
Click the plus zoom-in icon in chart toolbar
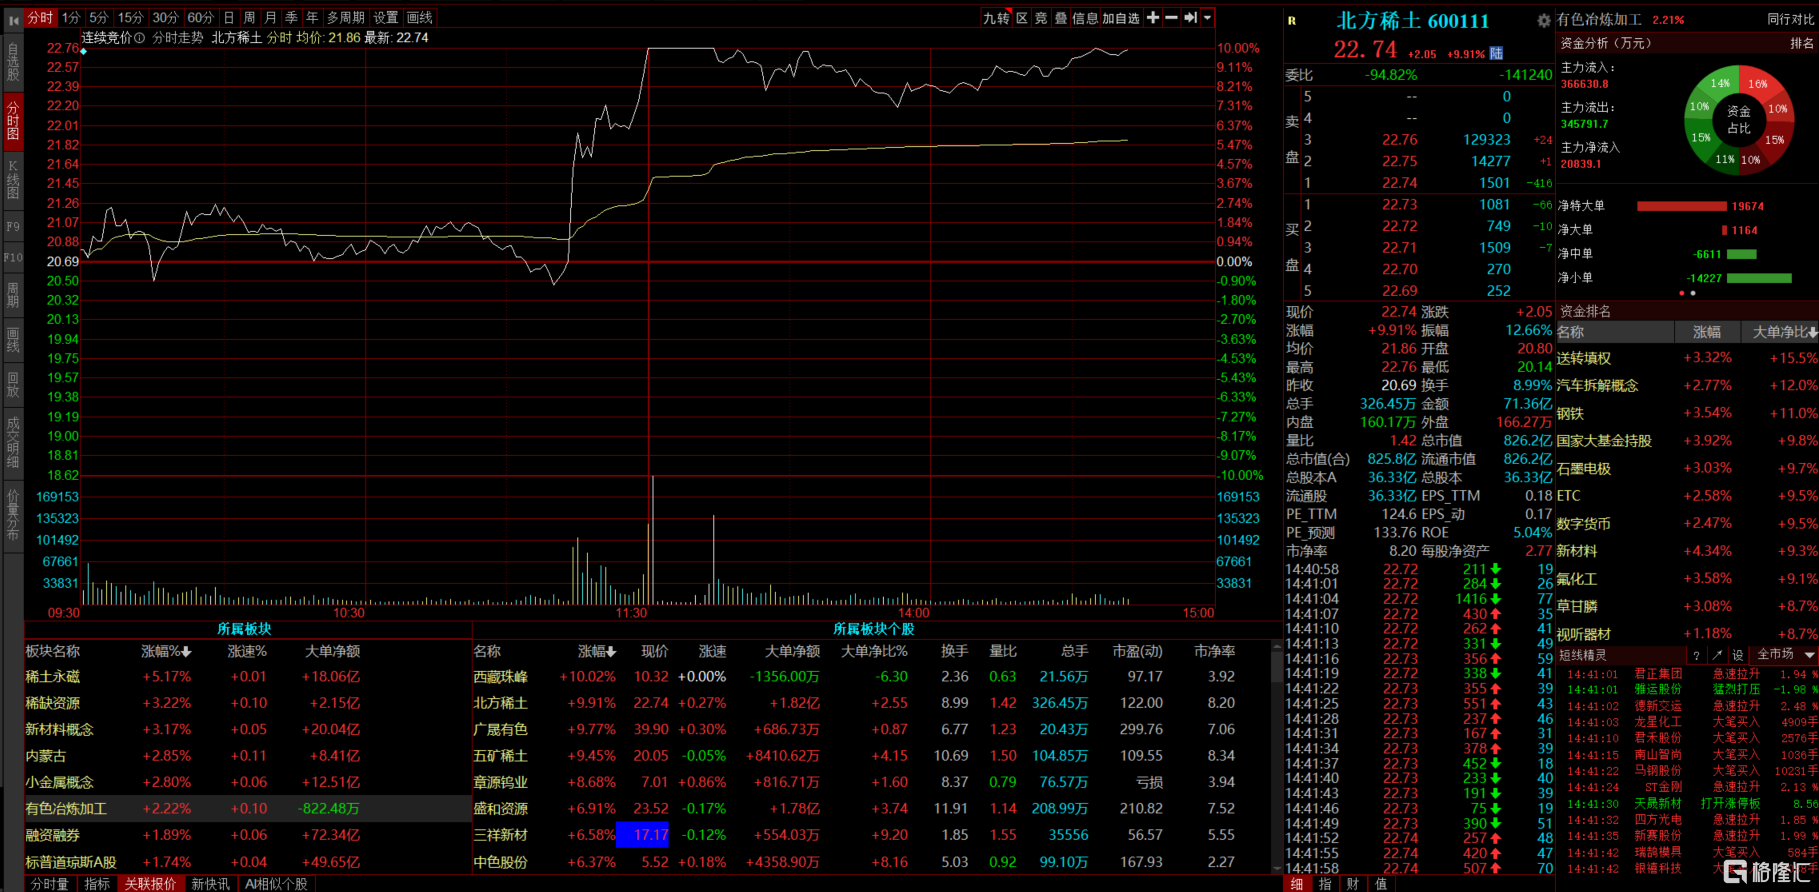[x=1153, y=18]
